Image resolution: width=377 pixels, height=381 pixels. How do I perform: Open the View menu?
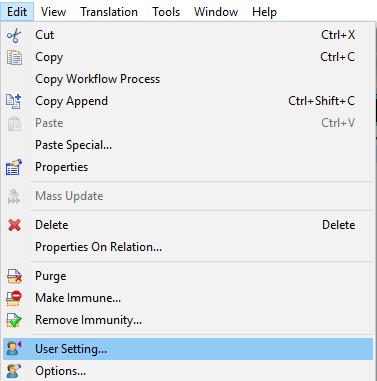click(53, 12)
